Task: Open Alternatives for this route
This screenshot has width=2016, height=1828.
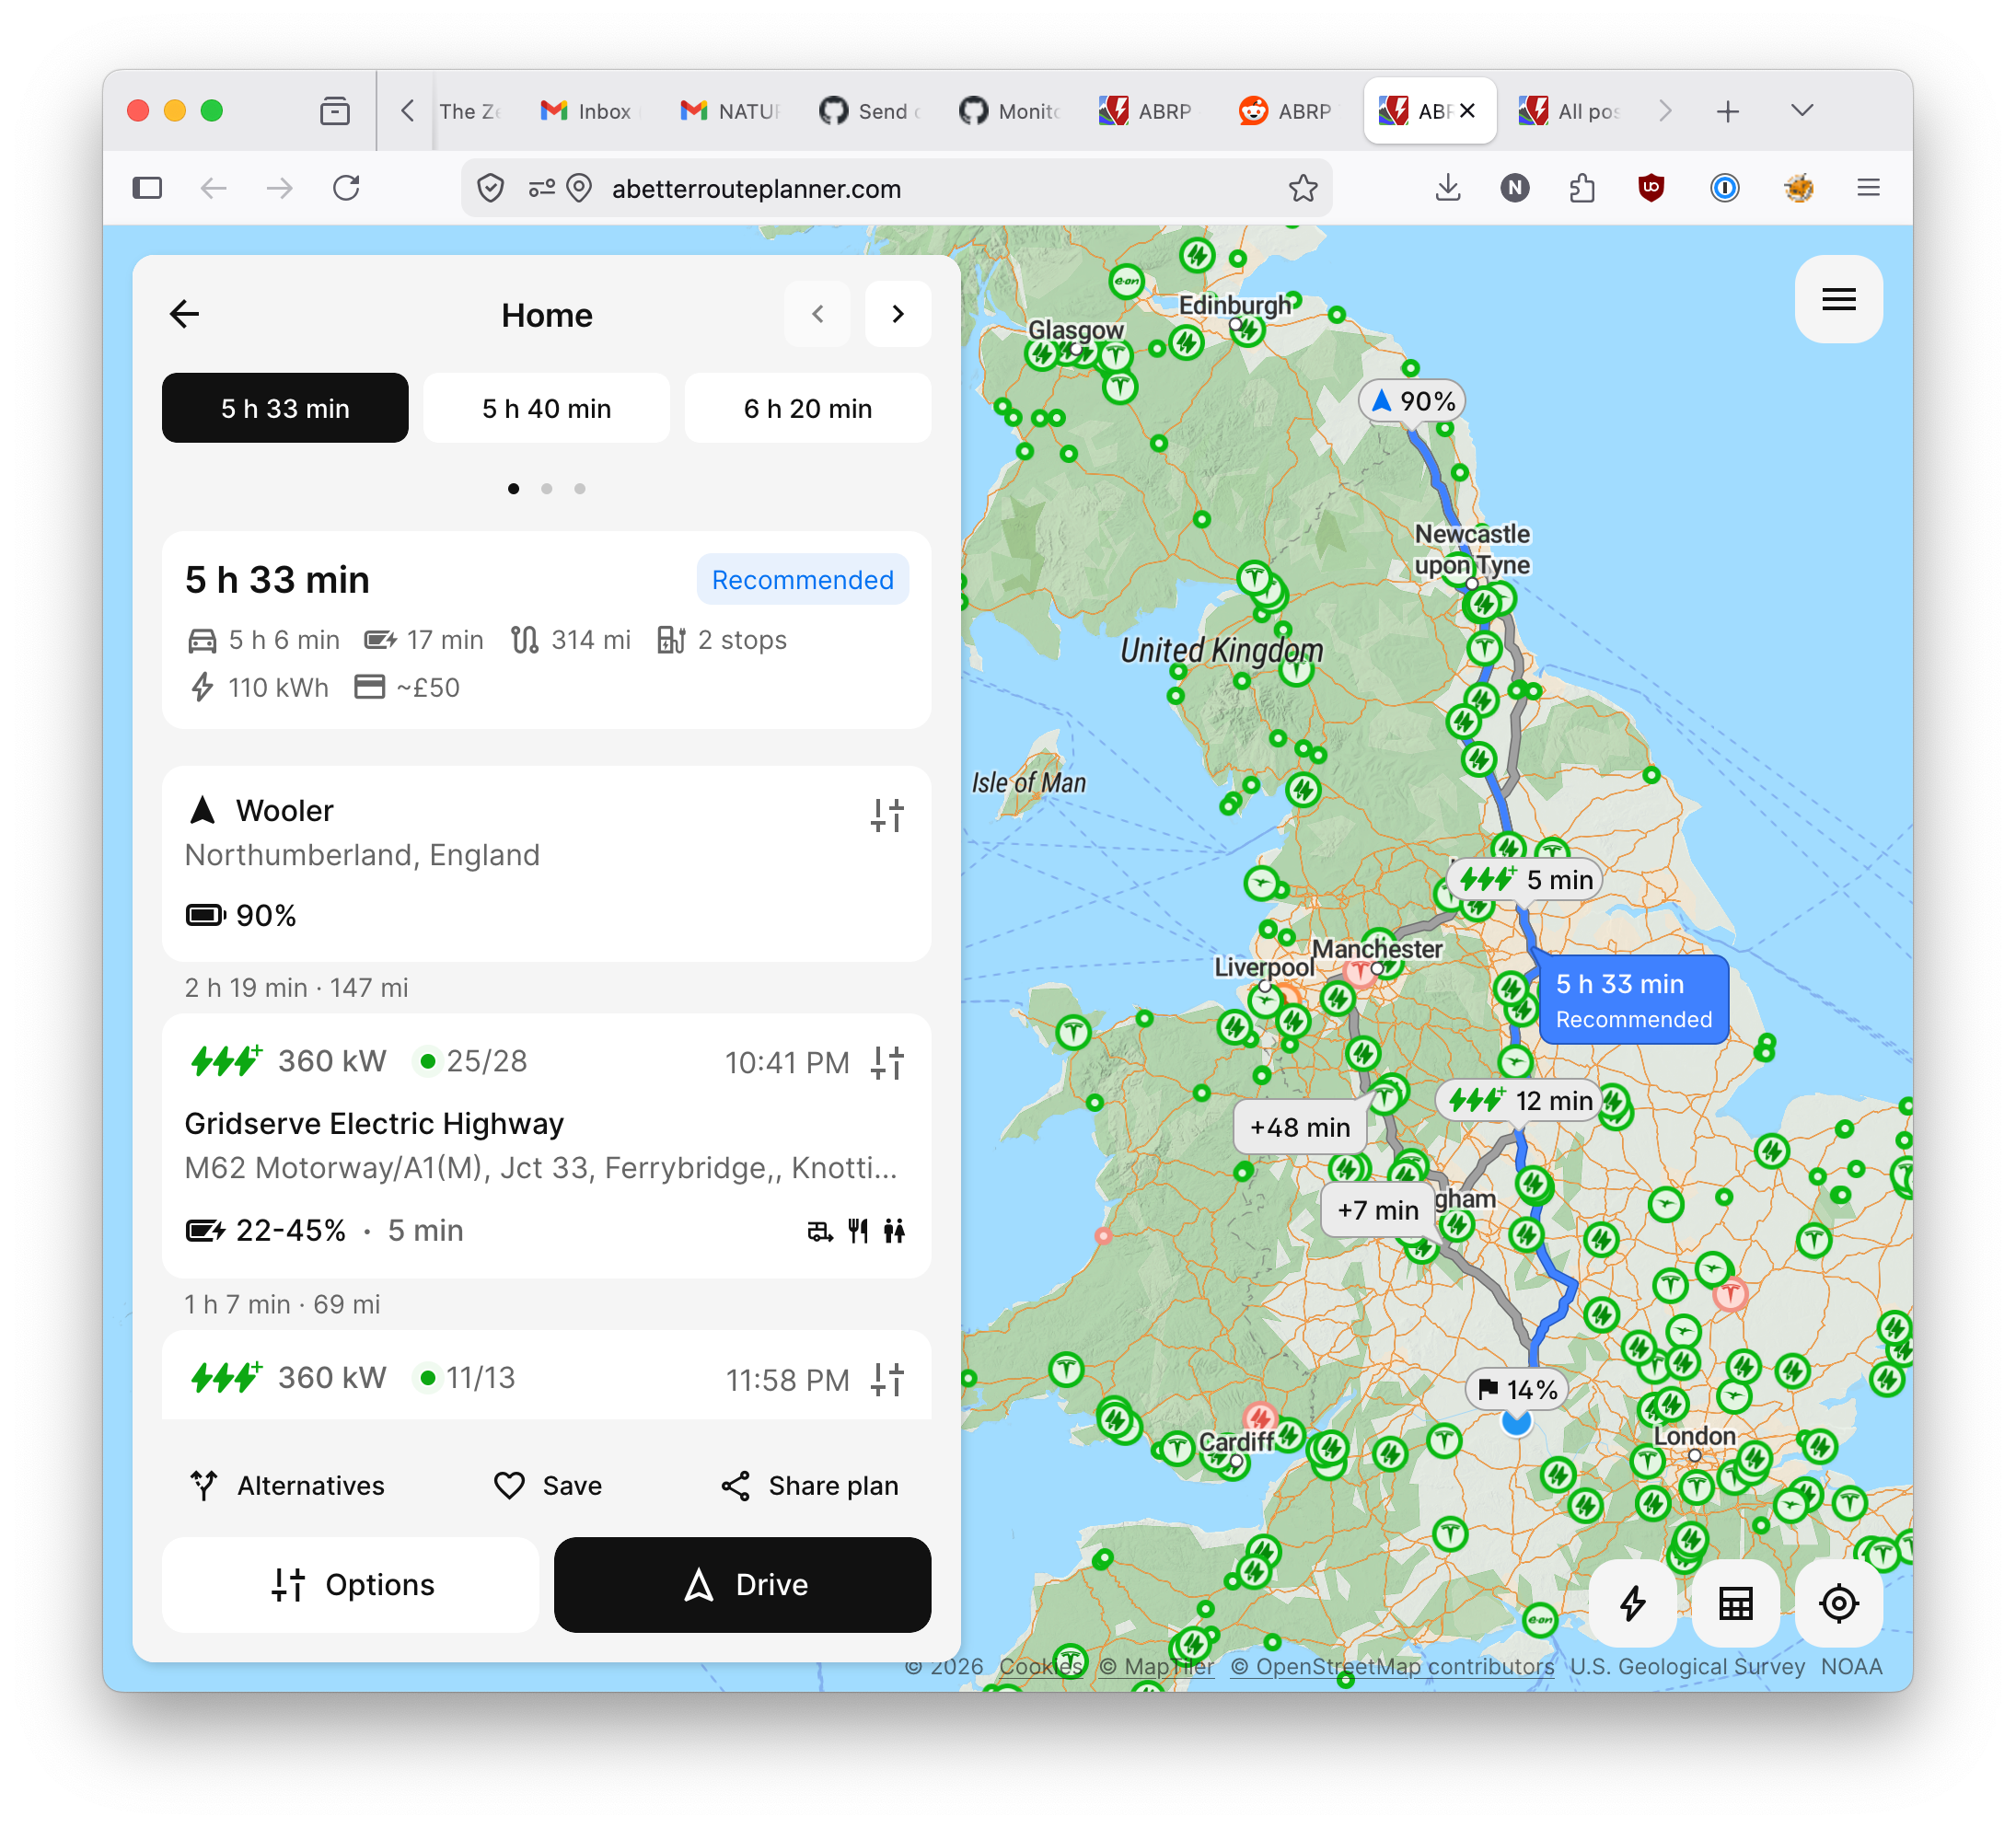Action: 287,1486
